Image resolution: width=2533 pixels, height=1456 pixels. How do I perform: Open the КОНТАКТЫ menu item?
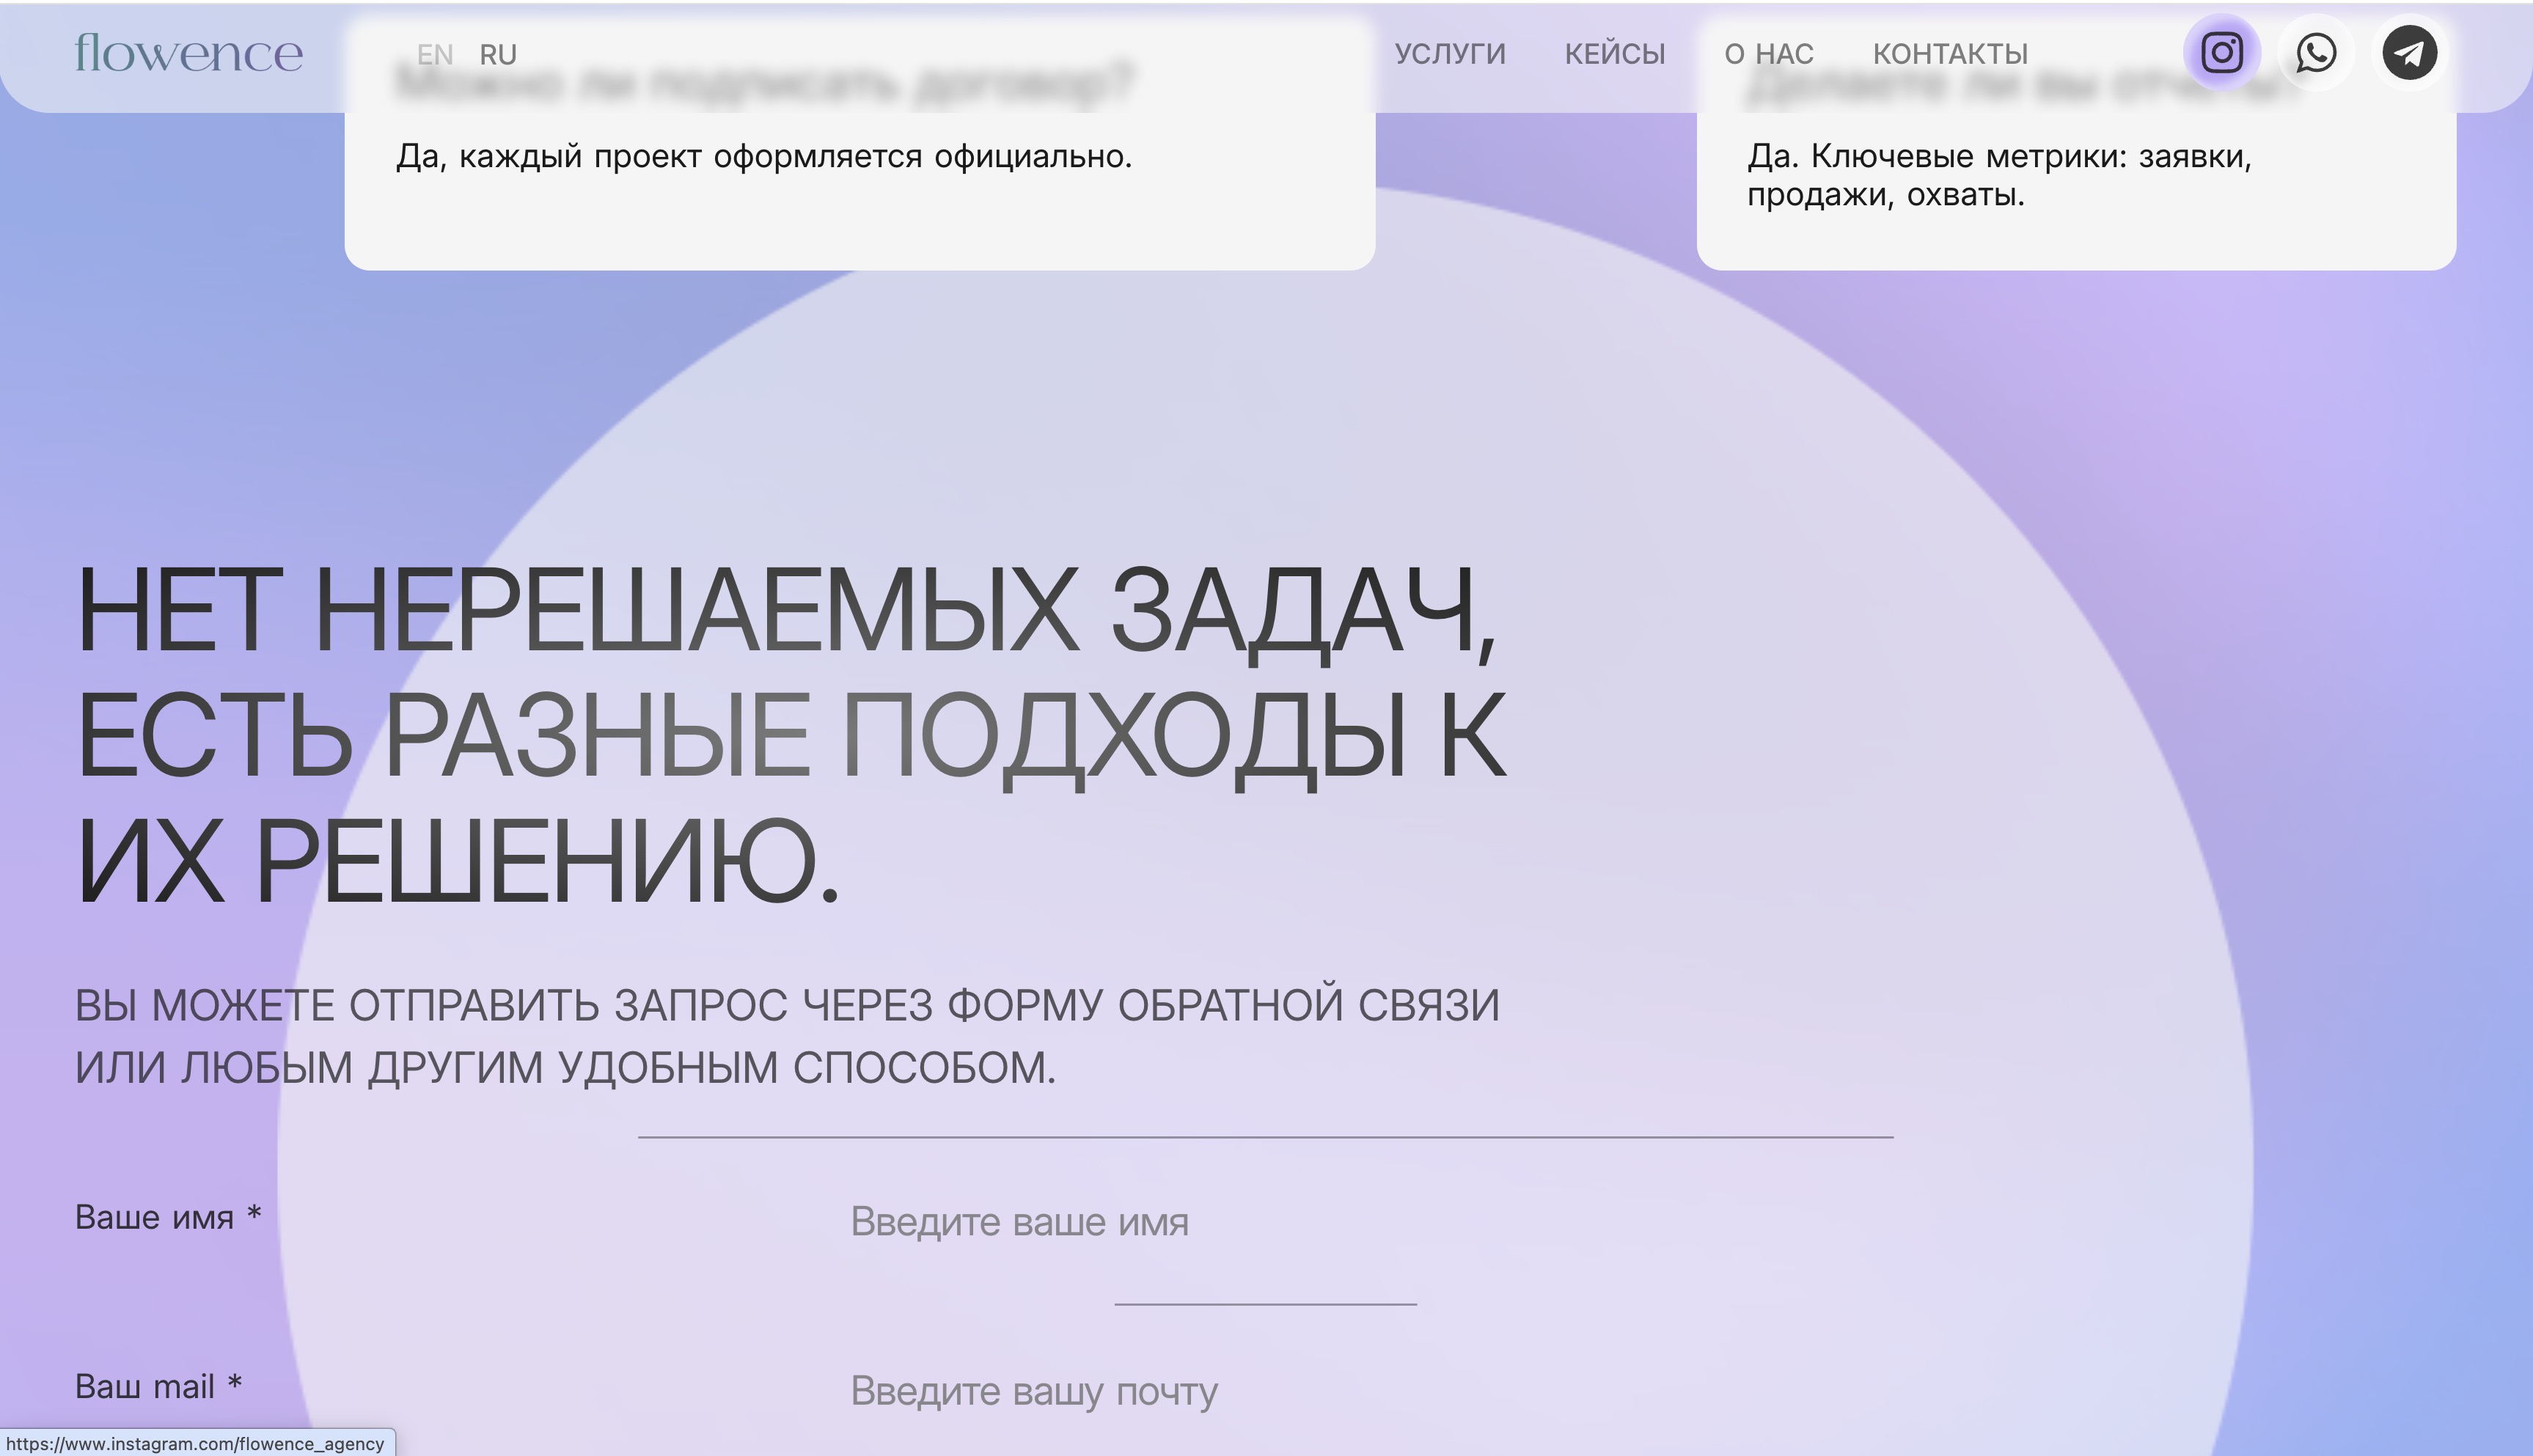(x=1950, y=54)
